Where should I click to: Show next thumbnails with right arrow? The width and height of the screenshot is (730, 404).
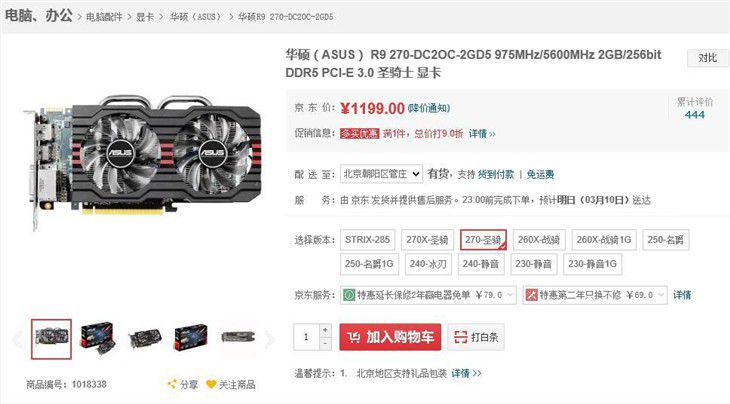point(270,339)
